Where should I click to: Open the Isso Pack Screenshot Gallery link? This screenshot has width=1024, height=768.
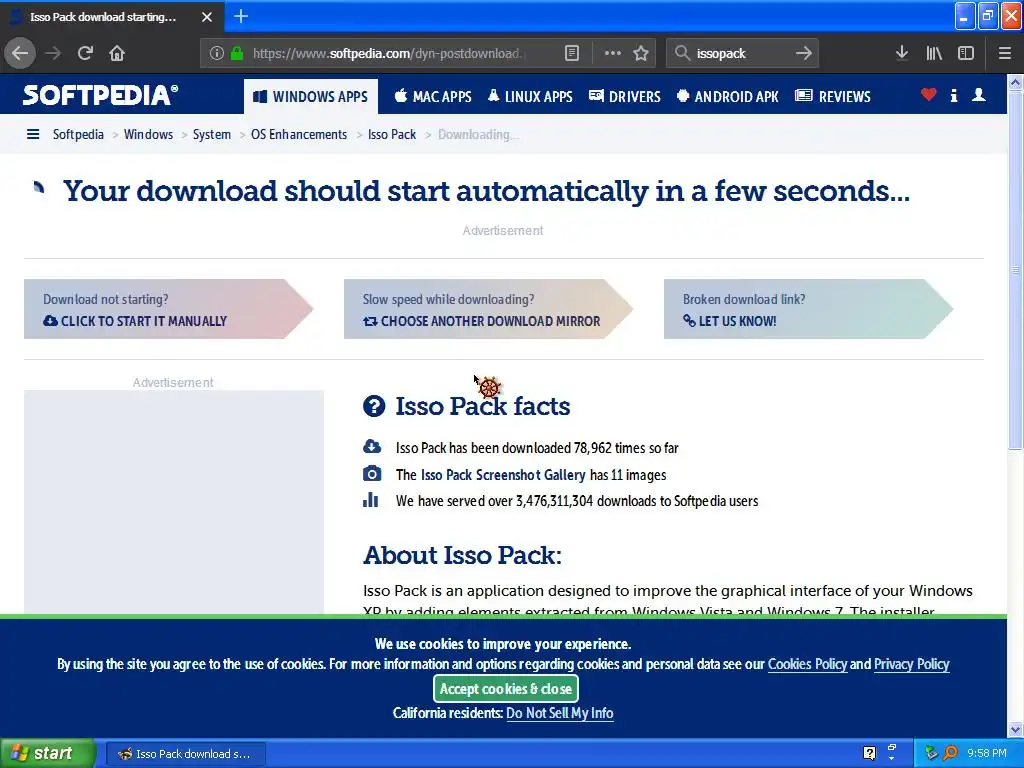point(503,475)
